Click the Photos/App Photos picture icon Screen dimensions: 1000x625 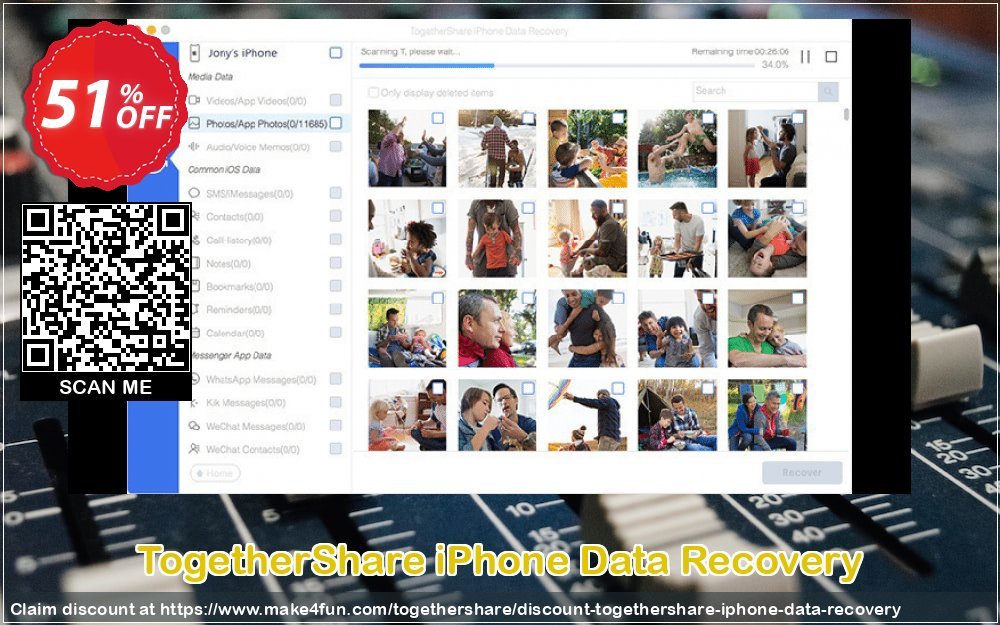tap(195, 123)
